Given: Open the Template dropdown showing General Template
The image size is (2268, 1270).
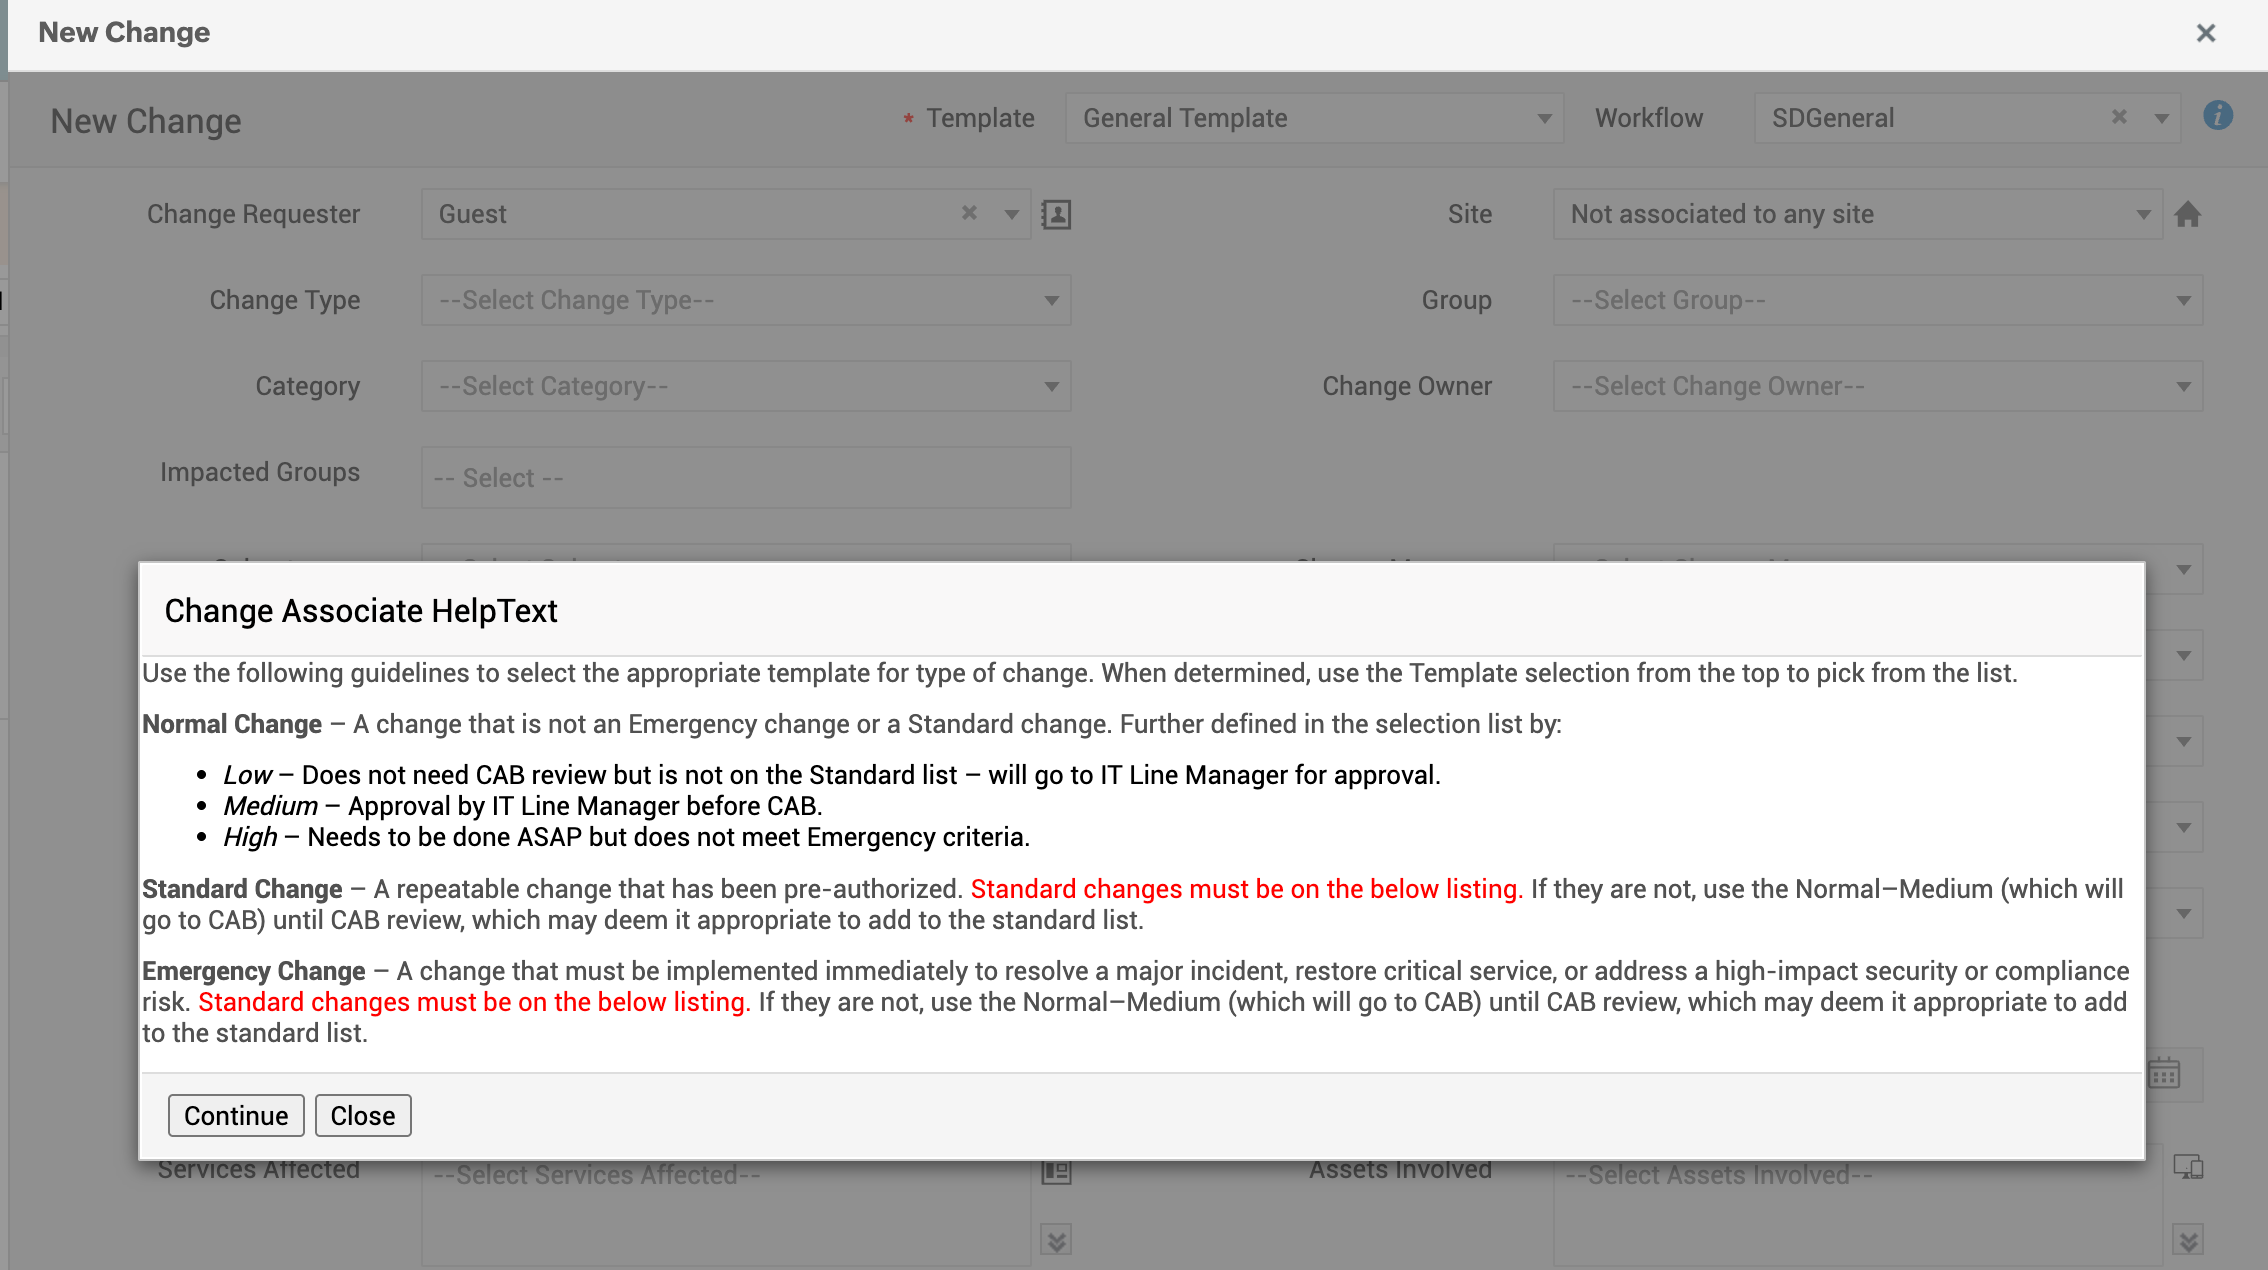Looking at the screenshot, I should coord(1314,118).
